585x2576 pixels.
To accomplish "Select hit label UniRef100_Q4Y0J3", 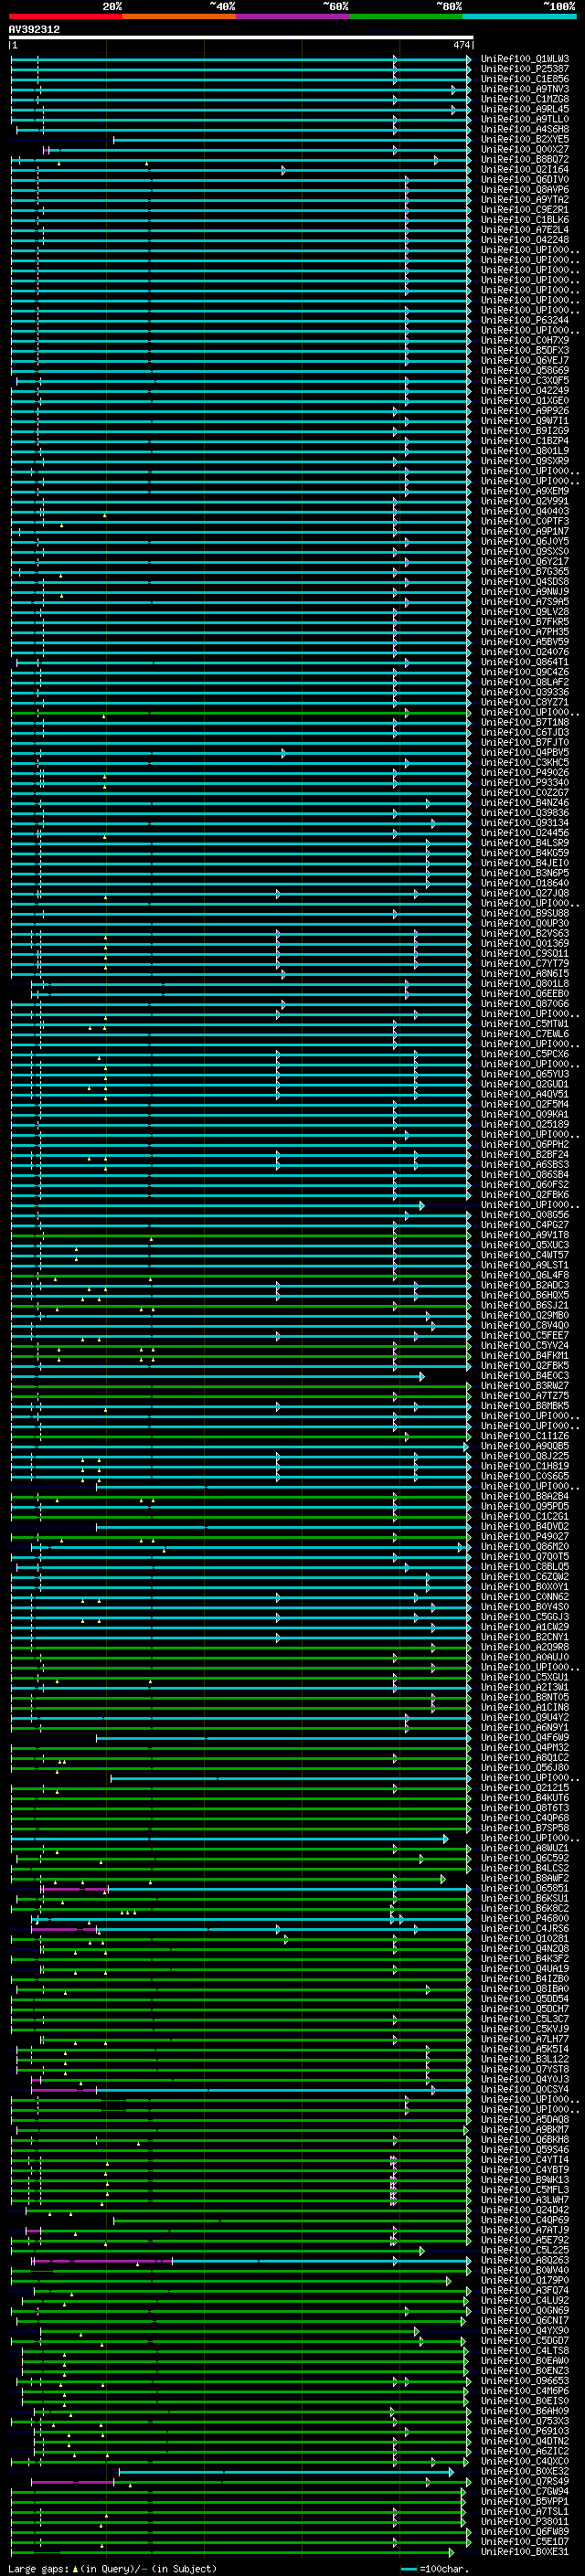I will click(525, 2079).
